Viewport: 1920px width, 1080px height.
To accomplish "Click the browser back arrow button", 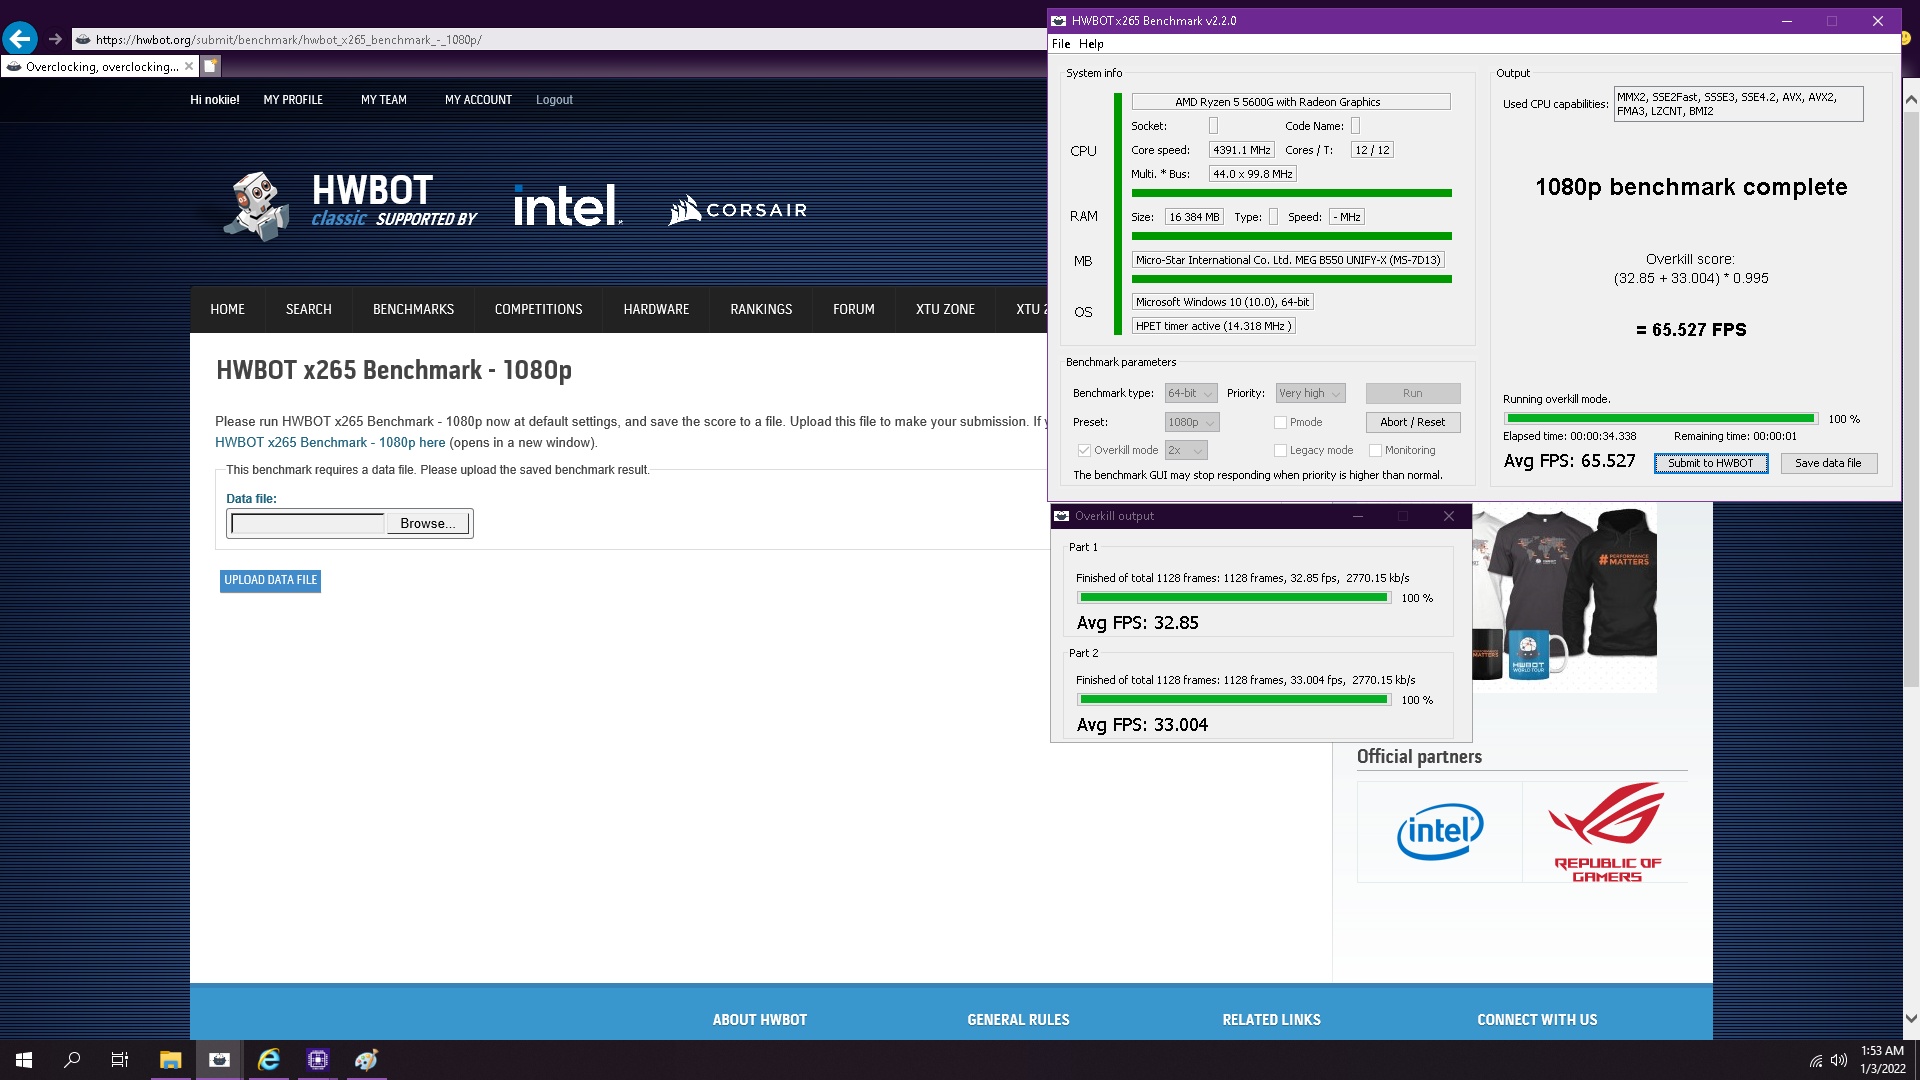I will (x=19, y=39).
